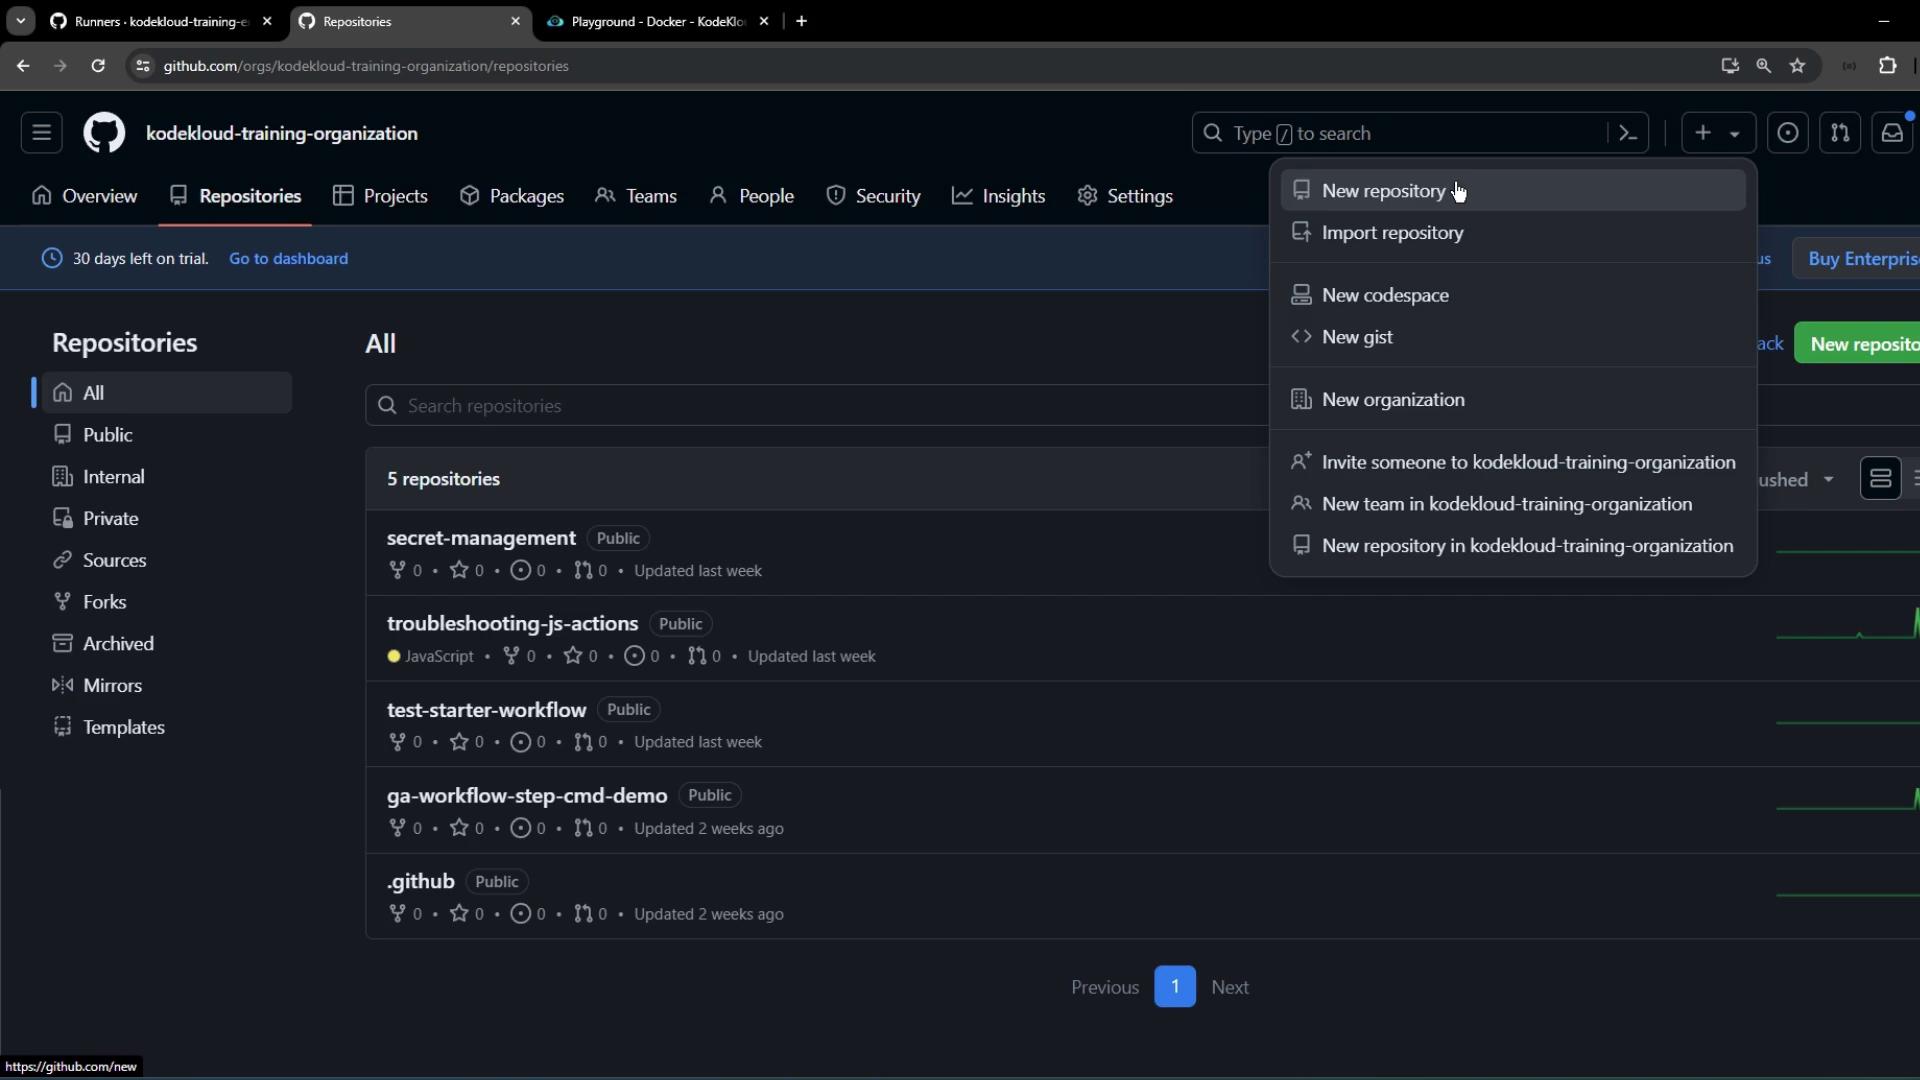Open the notifications inbox icon
Image resolution: width=1920 pixels, height=1080 pixels.
1891,133
